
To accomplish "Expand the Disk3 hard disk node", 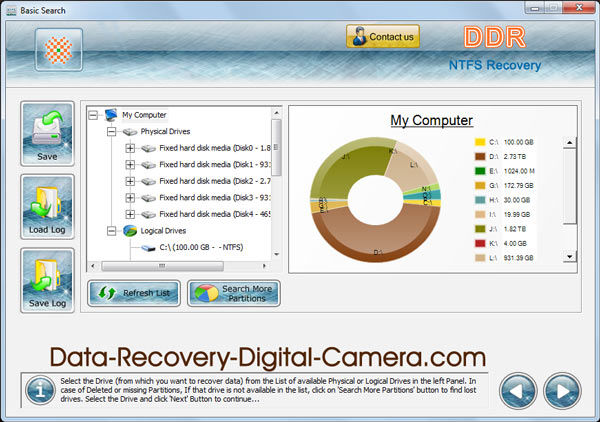I will coord(130,198).
